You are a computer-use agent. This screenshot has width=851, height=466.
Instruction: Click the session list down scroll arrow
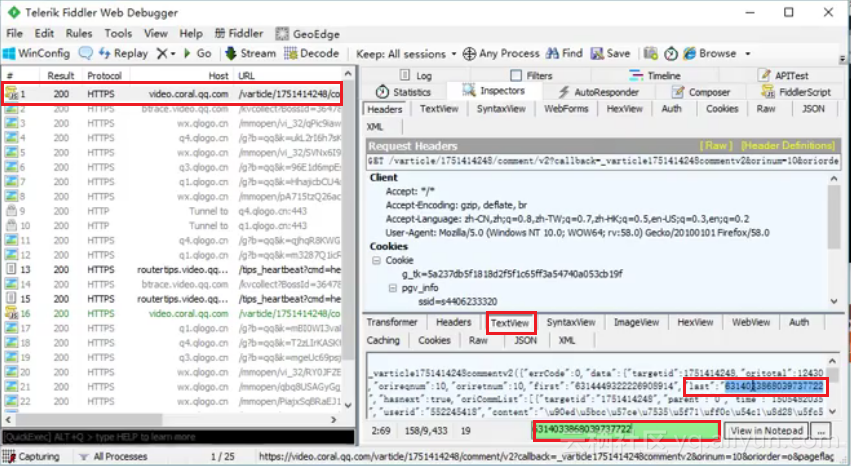point(348,405)
